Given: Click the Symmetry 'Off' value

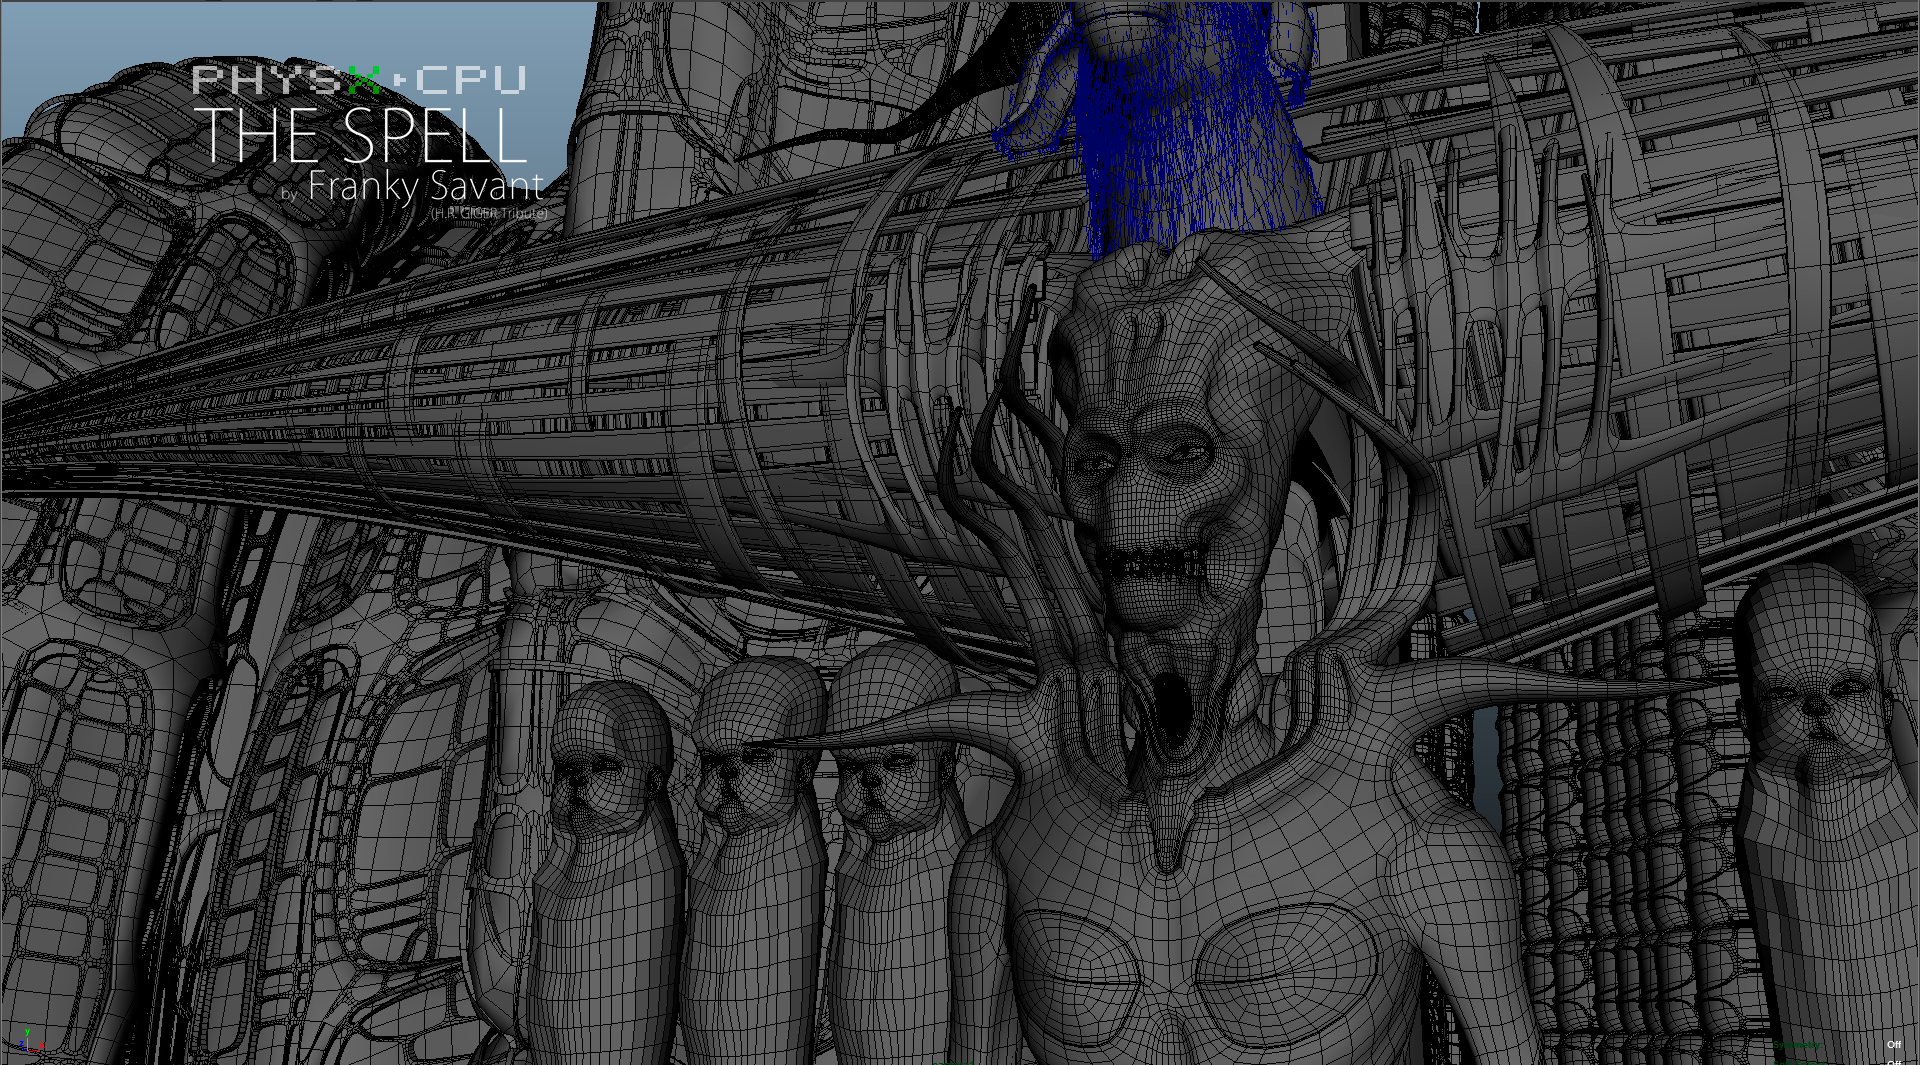Looking at the screenshot, I should coord(1894,1044).
